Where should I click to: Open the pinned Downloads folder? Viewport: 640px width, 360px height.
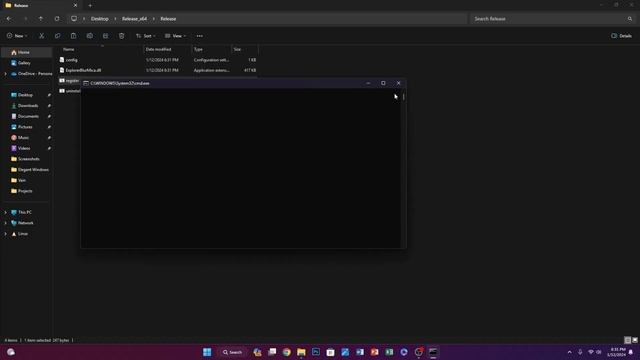click(x=27, y=106)
